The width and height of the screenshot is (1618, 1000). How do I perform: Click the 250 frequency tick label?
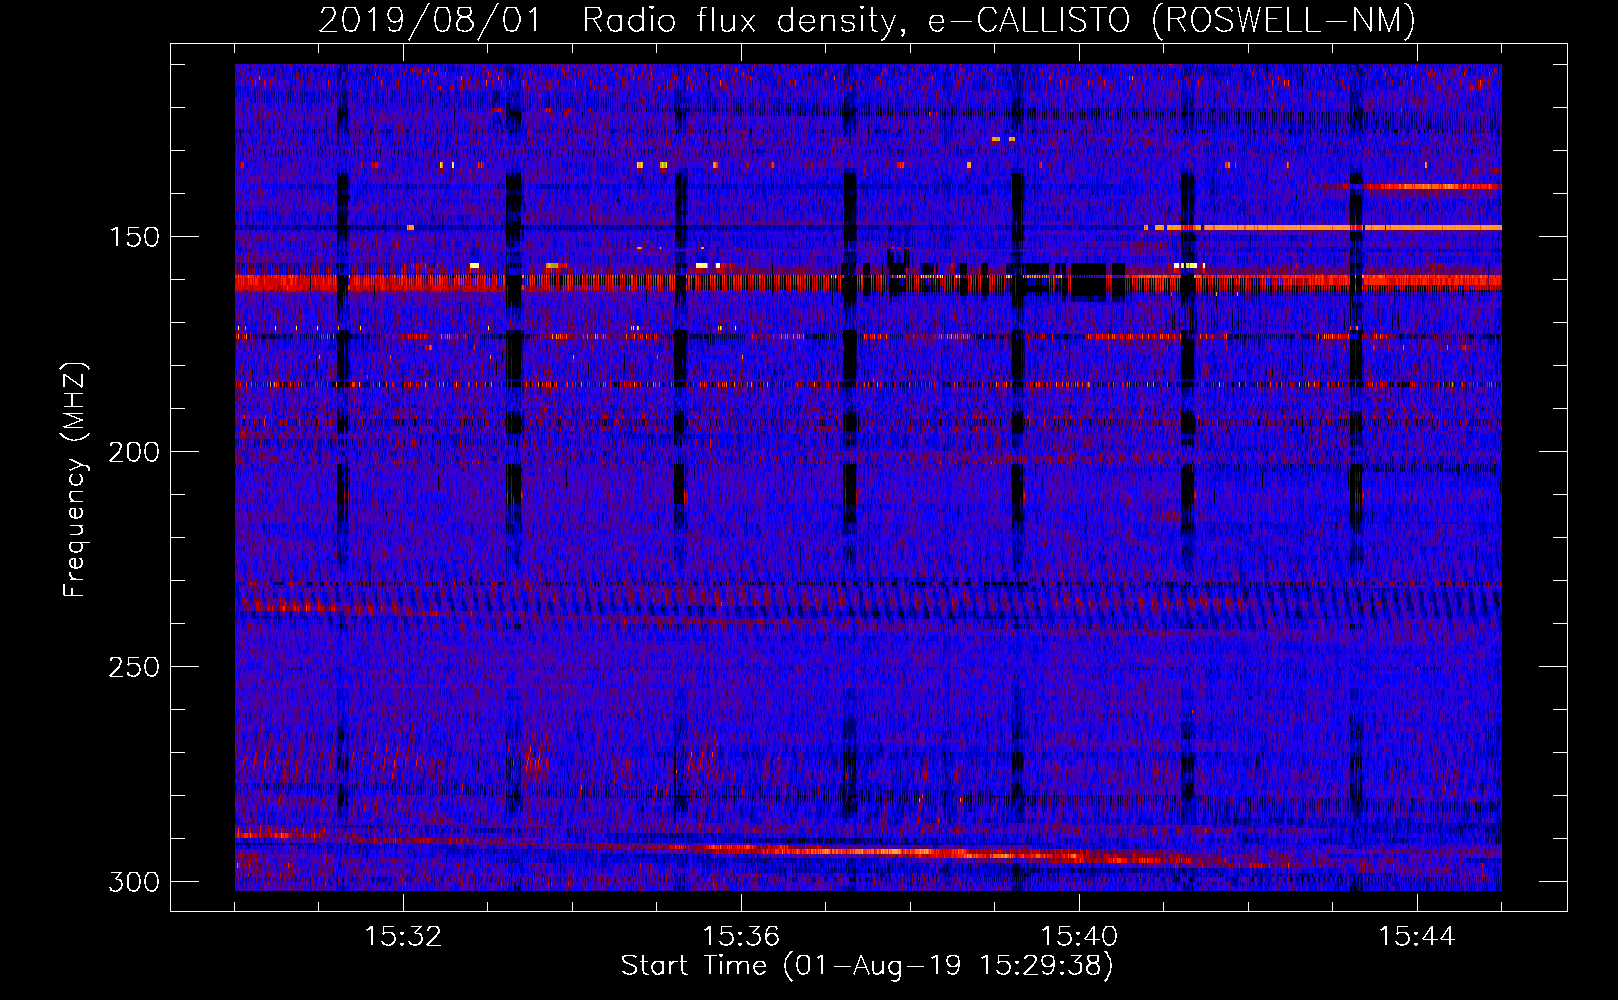[134, 667]
